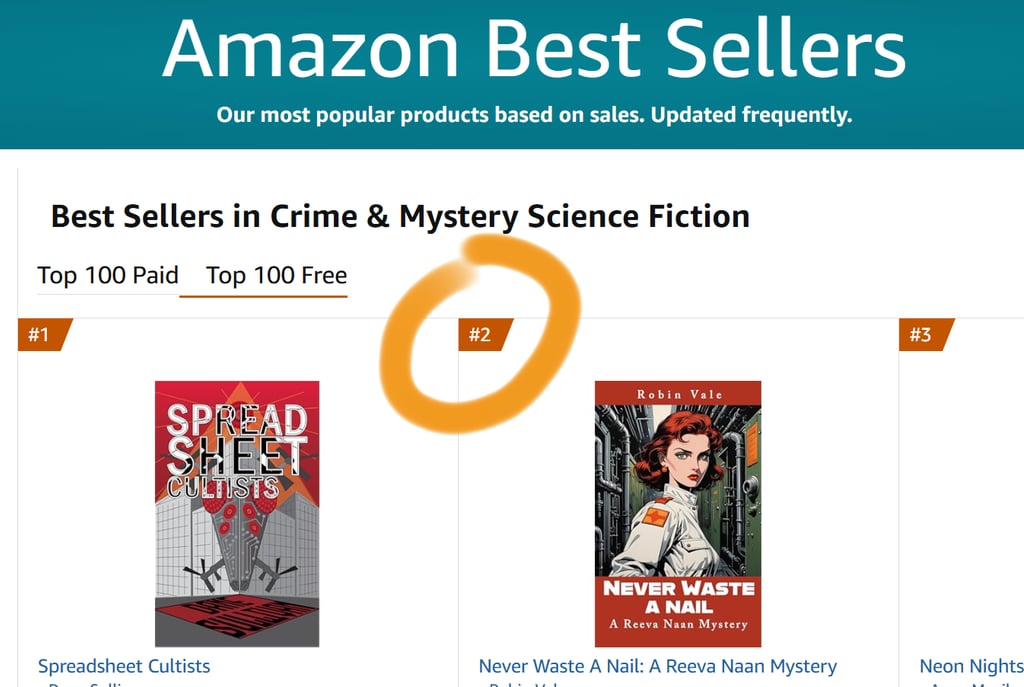Image resolution: width=1024 pixels, height=687 pixels.
Task: Click the 'Spread Sheet' text on first cover
Action: tap(237, 438)
